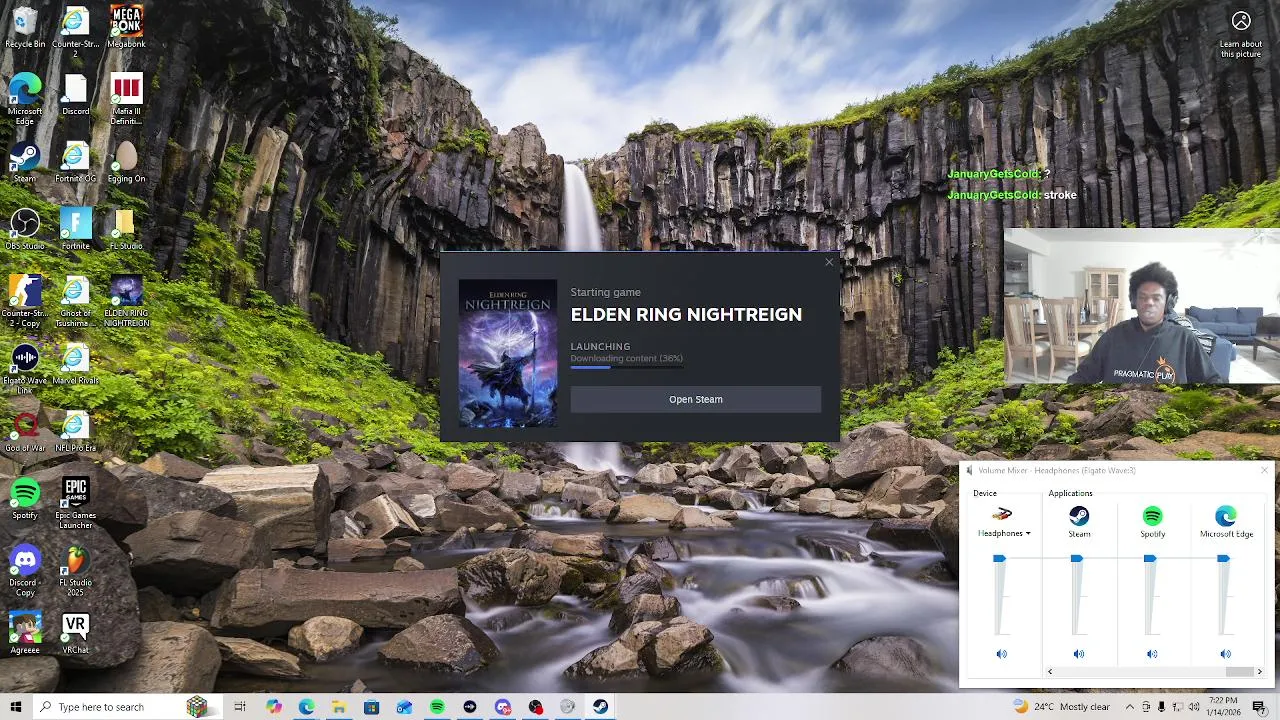Open File Explorer from the taskbar

[339, 707]
